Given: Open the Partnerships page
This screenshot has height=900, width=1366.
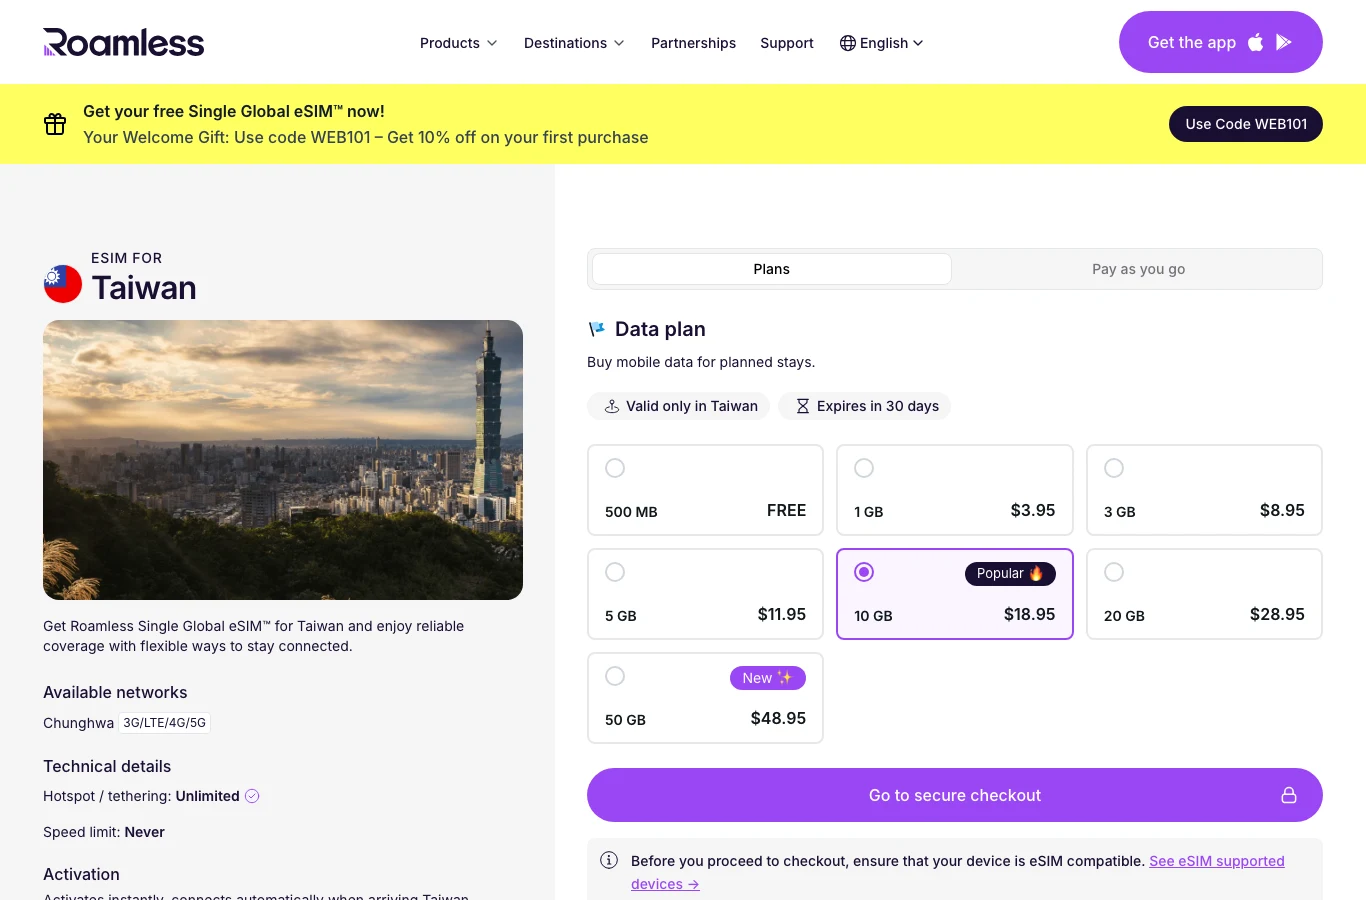Looking at the screenshot, I should point(693,43).
